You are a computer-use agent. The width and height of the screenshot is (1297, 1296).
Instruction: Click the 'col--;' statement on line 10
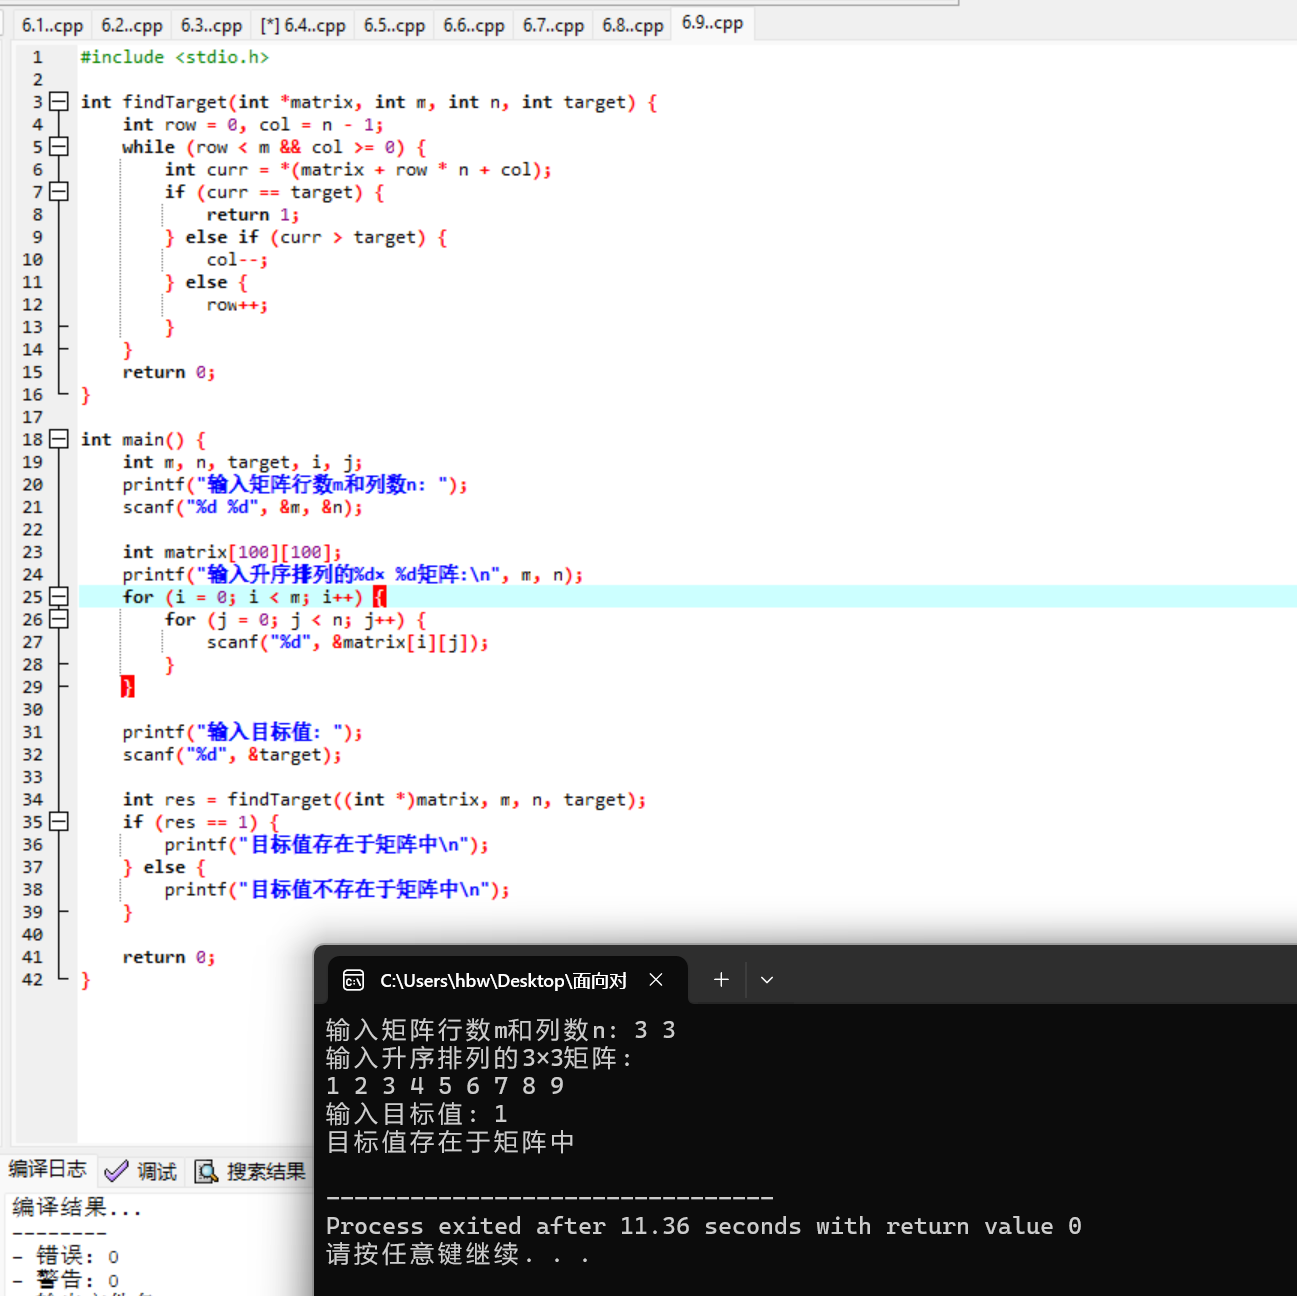(x=237, y=260)
